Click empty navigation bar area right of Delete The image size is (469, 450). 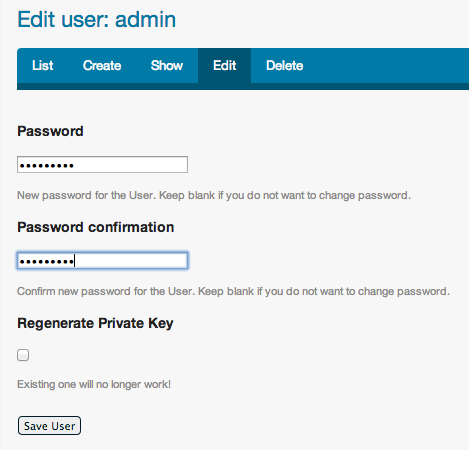393,65
